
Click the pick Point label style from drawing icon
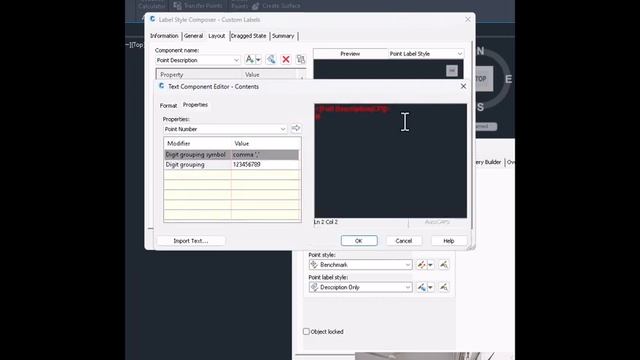[444, 287]
